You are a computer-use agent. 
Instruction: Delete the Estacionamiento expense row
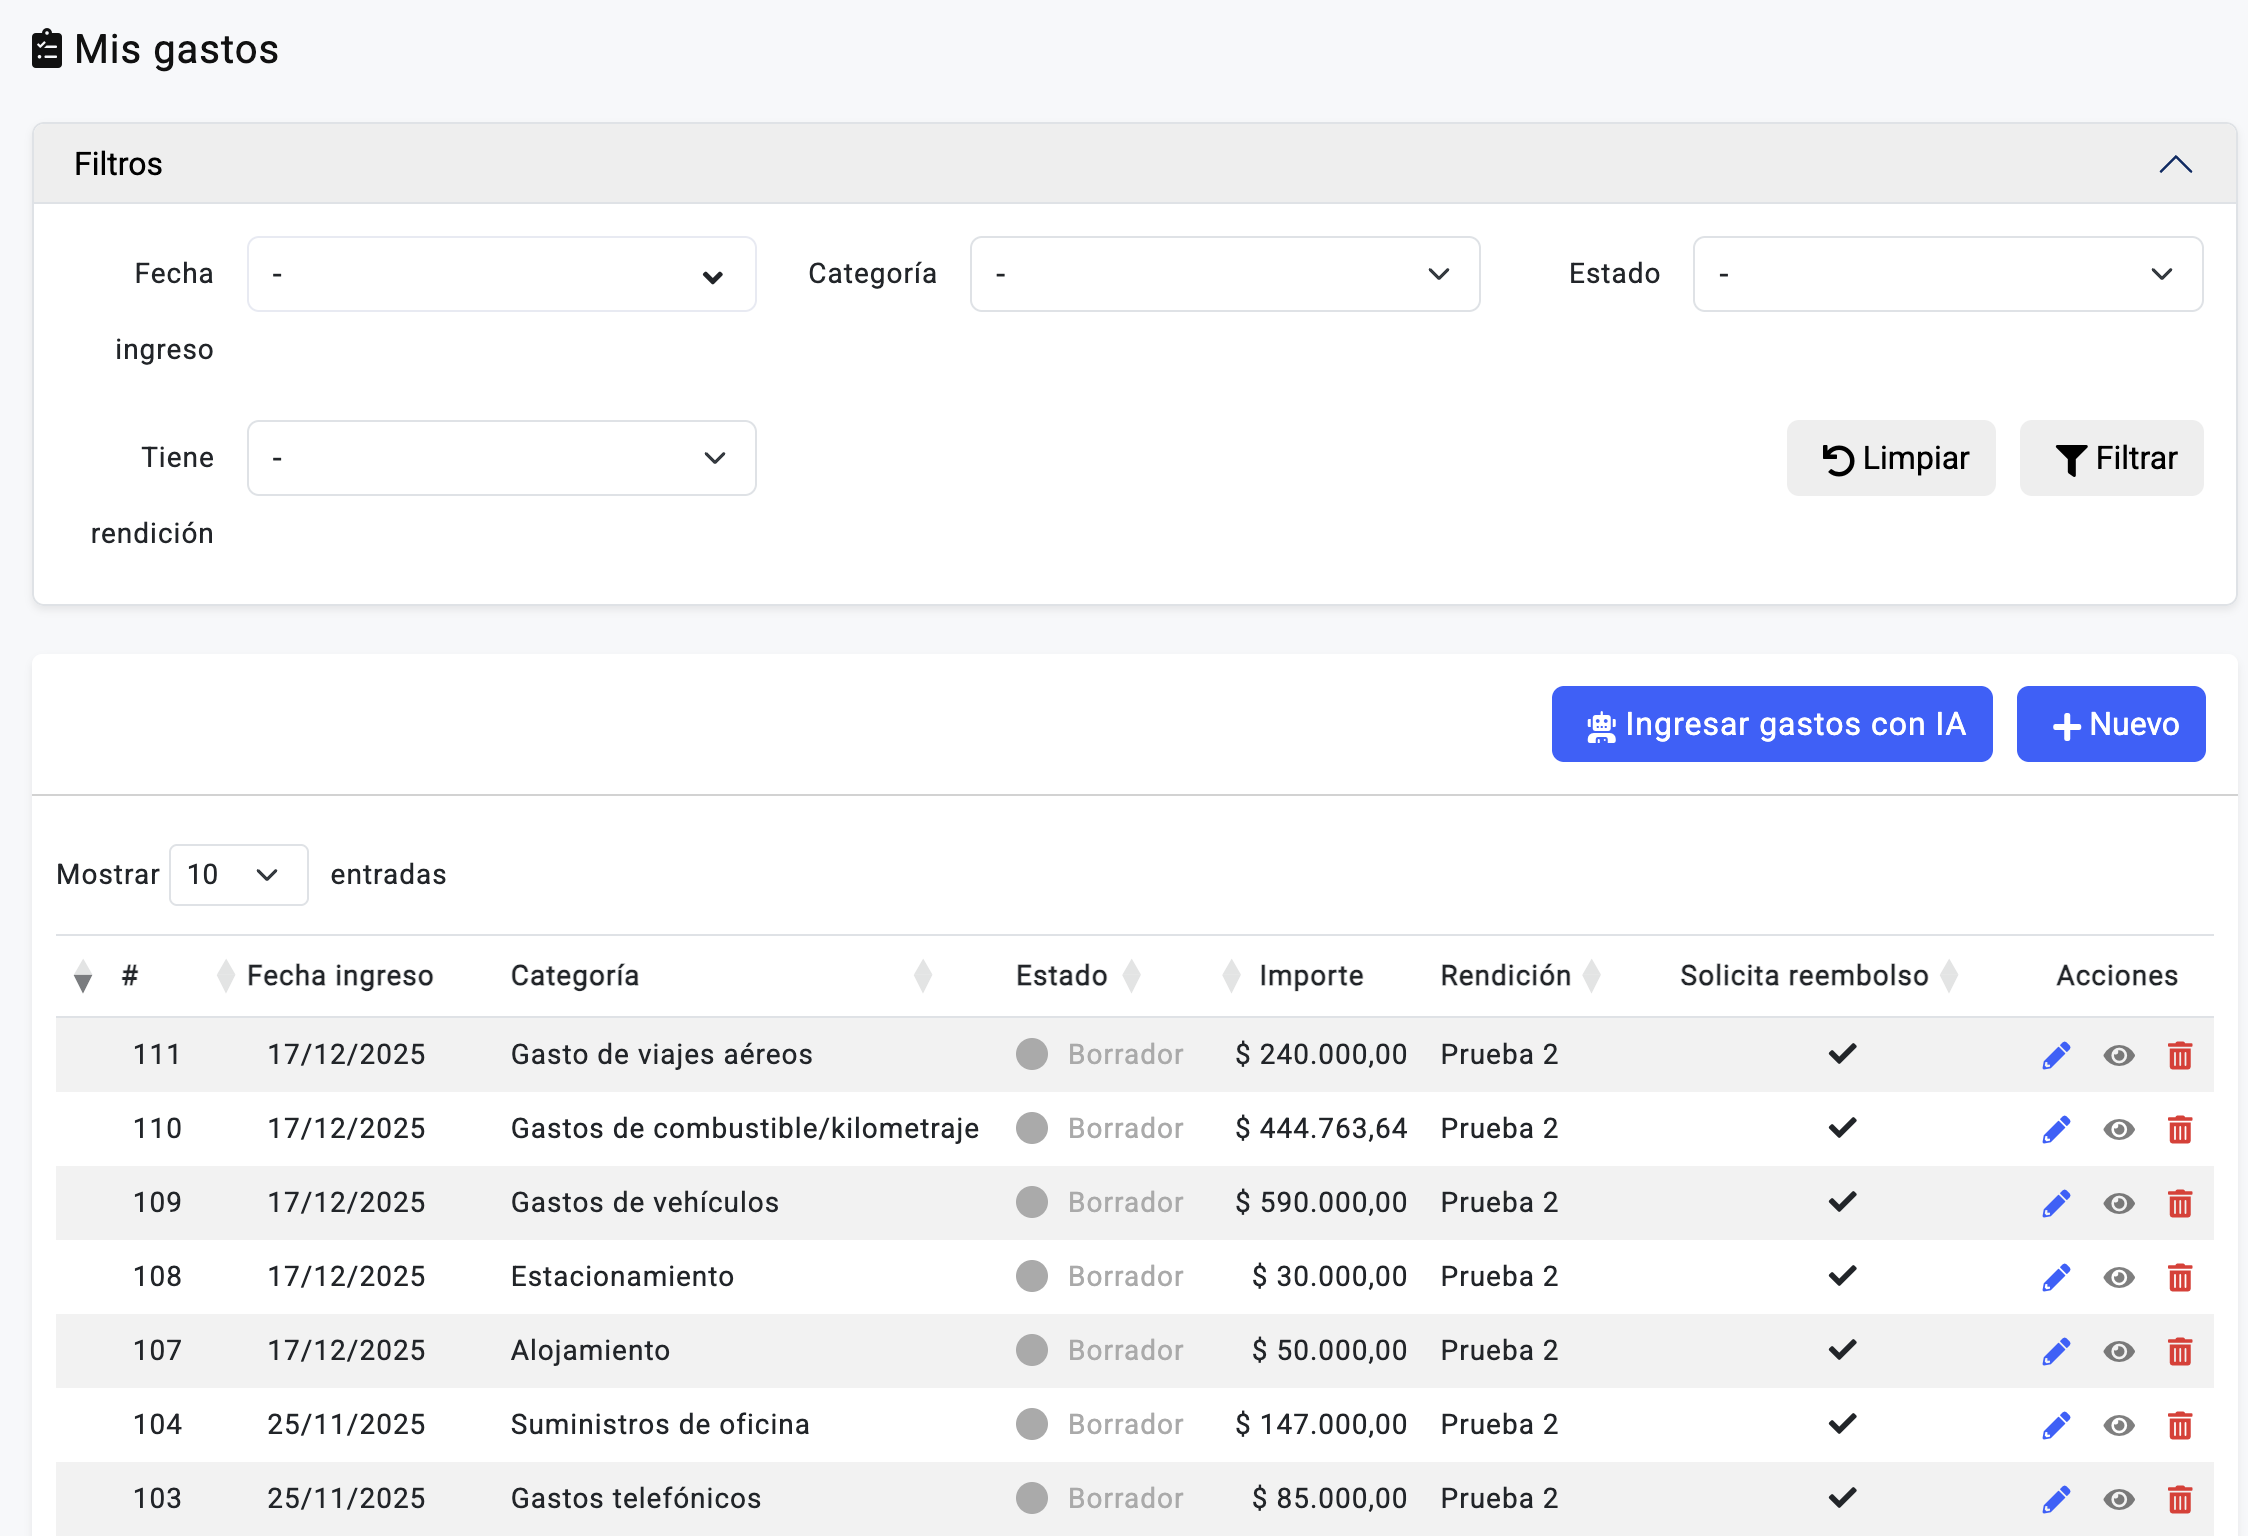[2180, 1277]
